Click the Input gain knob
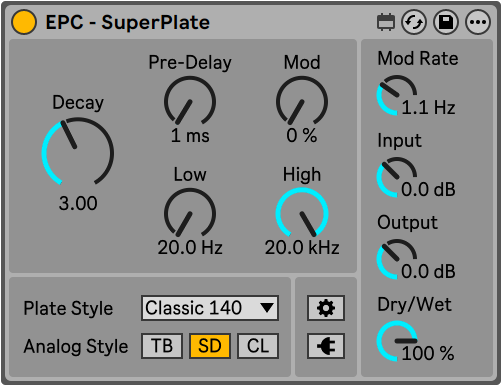 (397, 178)
